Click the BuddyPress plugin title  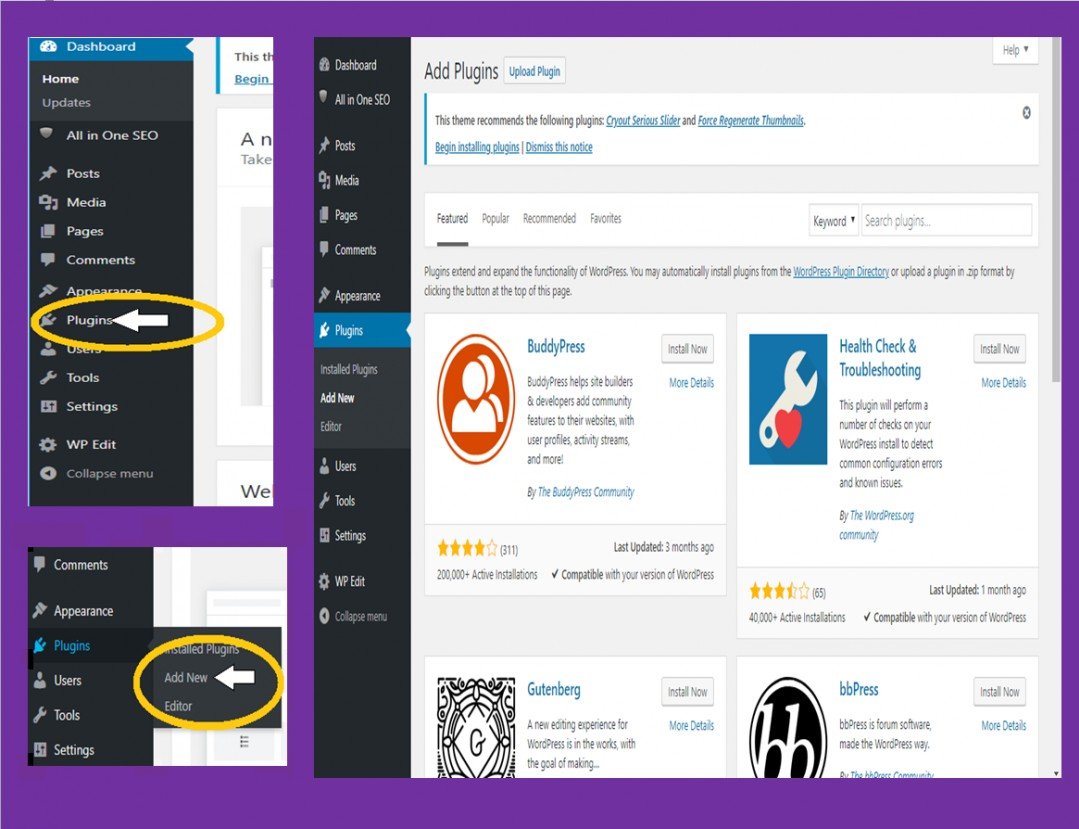pos(556,346)
